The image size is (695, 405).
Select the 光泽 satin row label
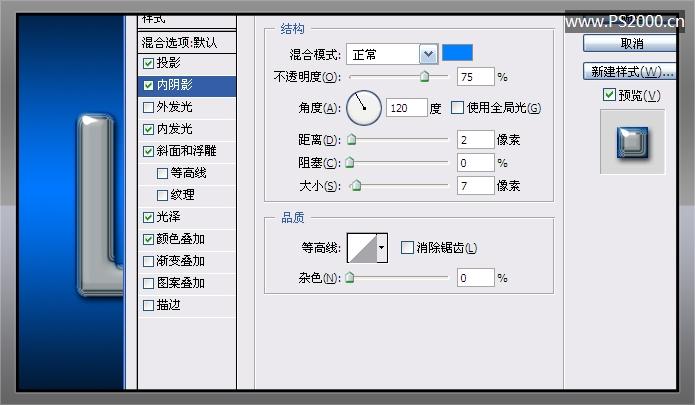(168, 217)
